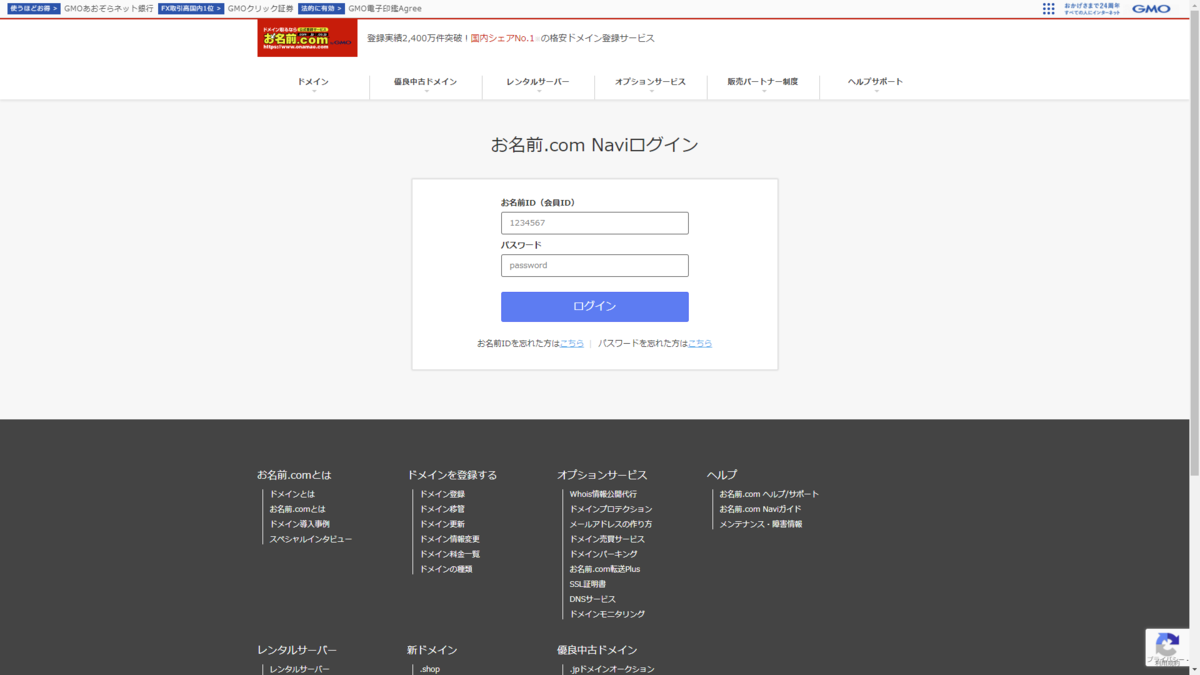This screenshot has width=1200, height=675.
Task: Open footer .shop link
Action: tap(430, 669)
